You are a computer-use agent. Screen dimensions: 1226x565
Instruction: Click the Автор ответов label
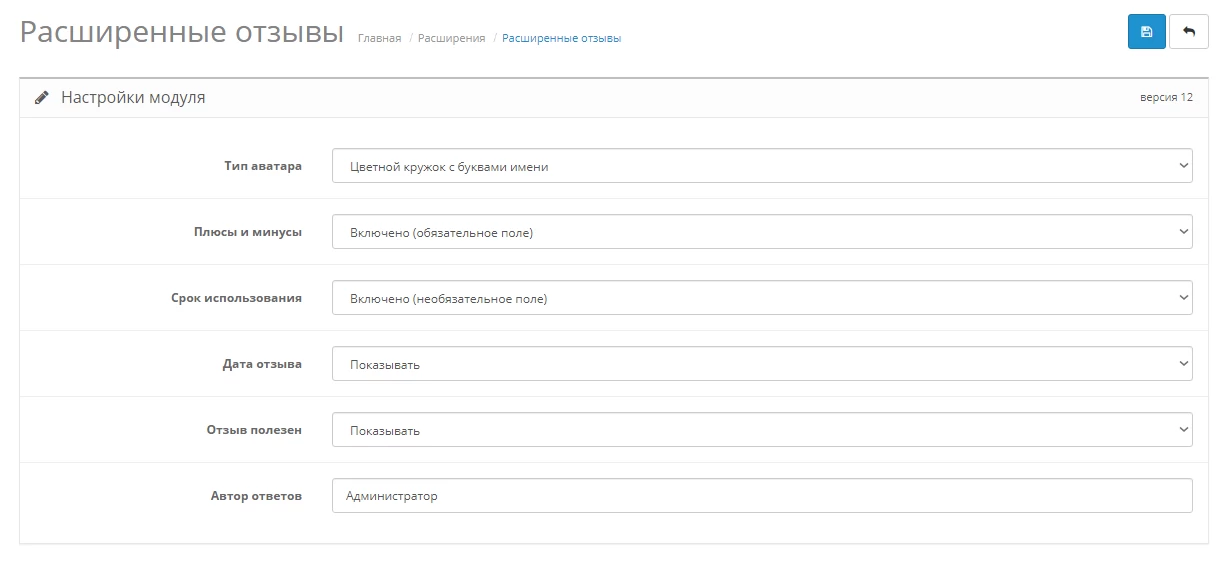point(256,496)
